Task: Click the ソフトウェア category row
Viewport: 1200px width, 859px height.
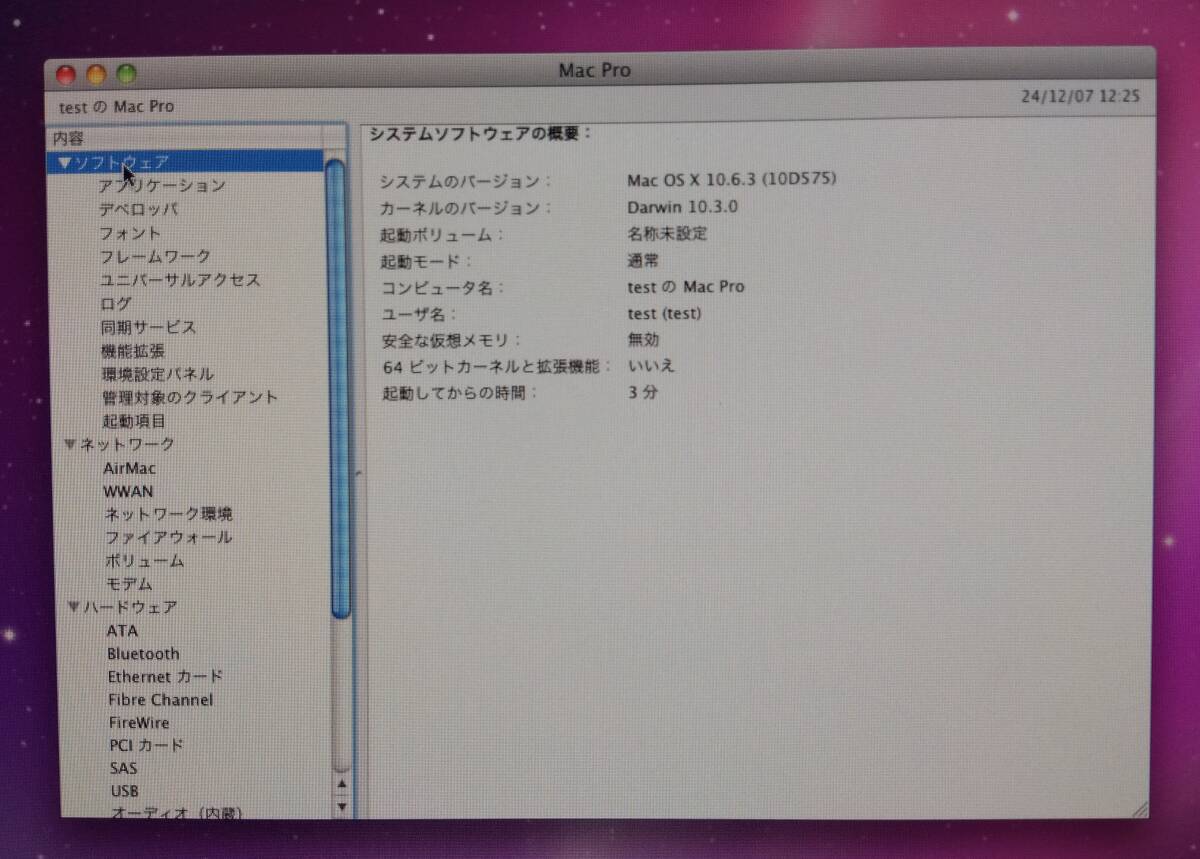Action: pyautogui.click(x=185, y=163)
